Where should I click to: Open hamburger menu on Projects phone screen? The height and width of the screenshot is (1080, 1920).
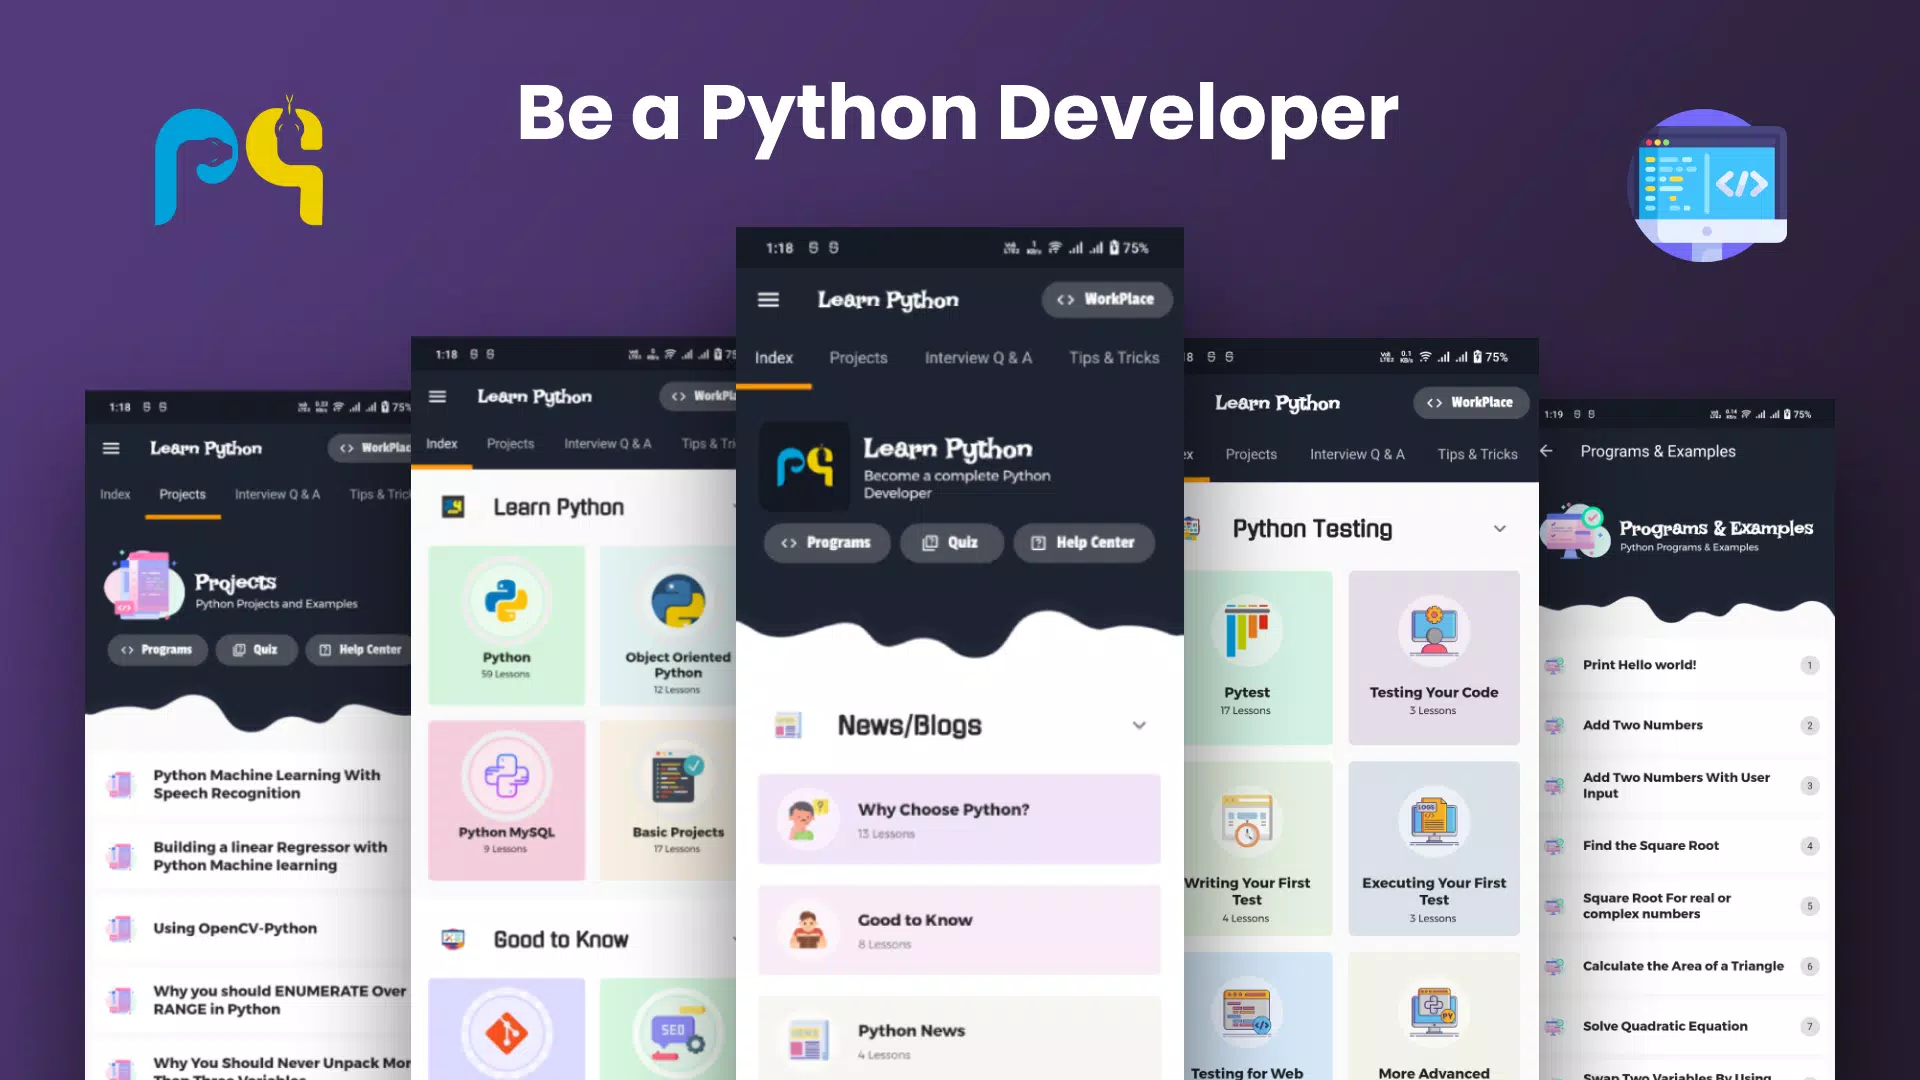click(111, 448)
